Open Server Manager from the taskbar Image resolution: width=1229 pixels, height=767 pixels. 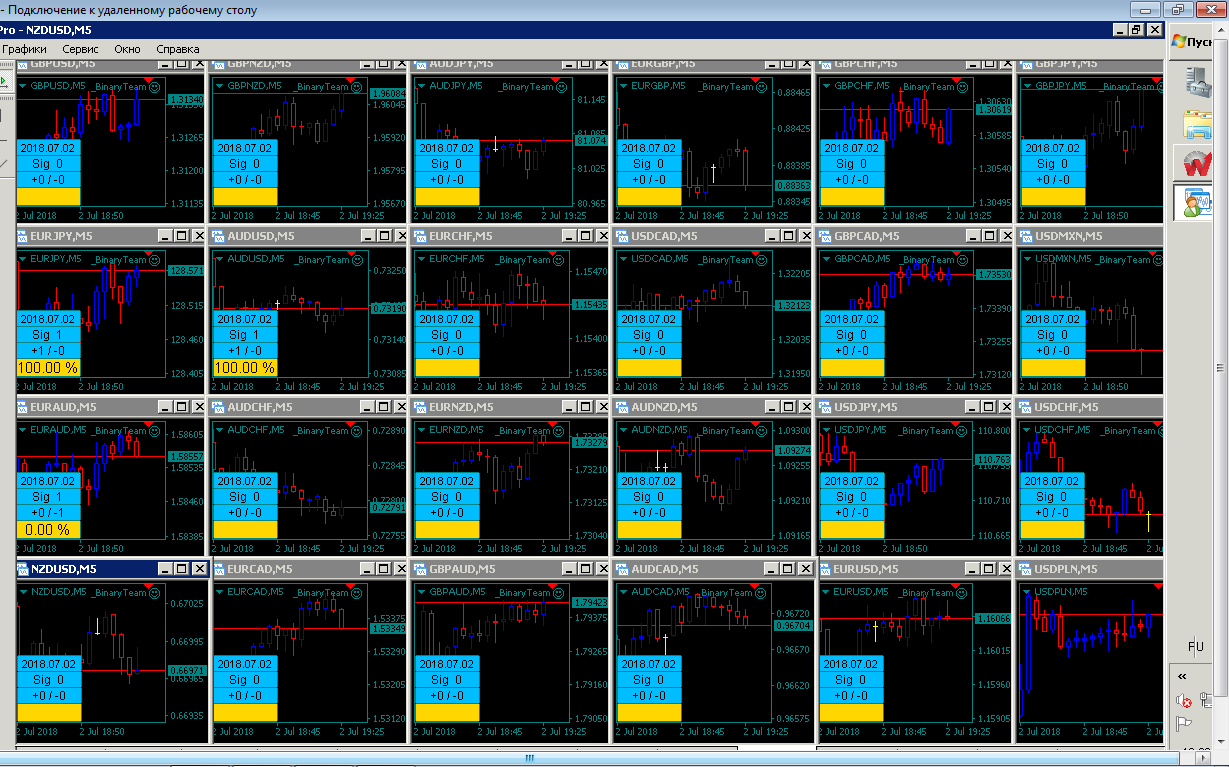[1197, 80]
